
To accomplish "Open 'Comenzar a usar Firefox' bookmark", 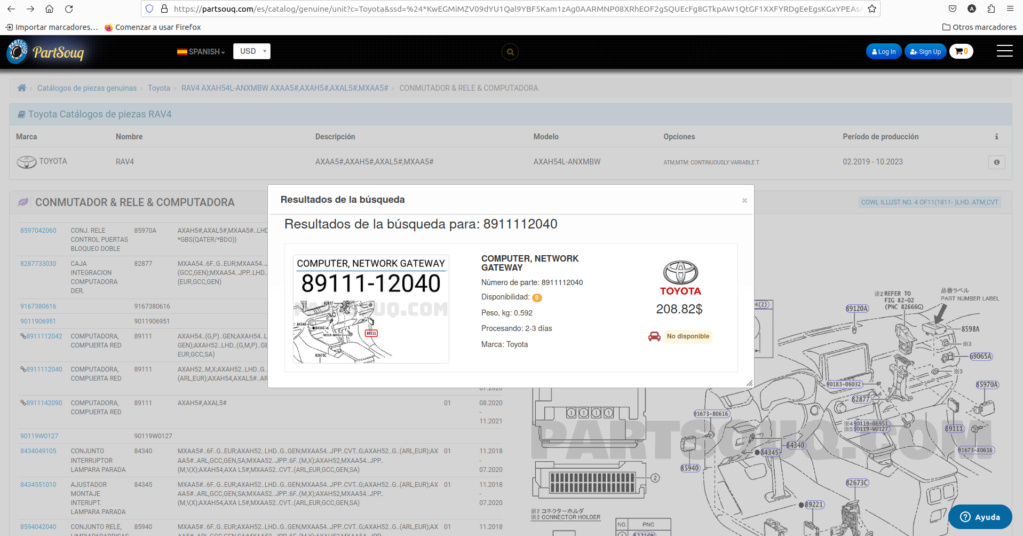I will [153, 27].
